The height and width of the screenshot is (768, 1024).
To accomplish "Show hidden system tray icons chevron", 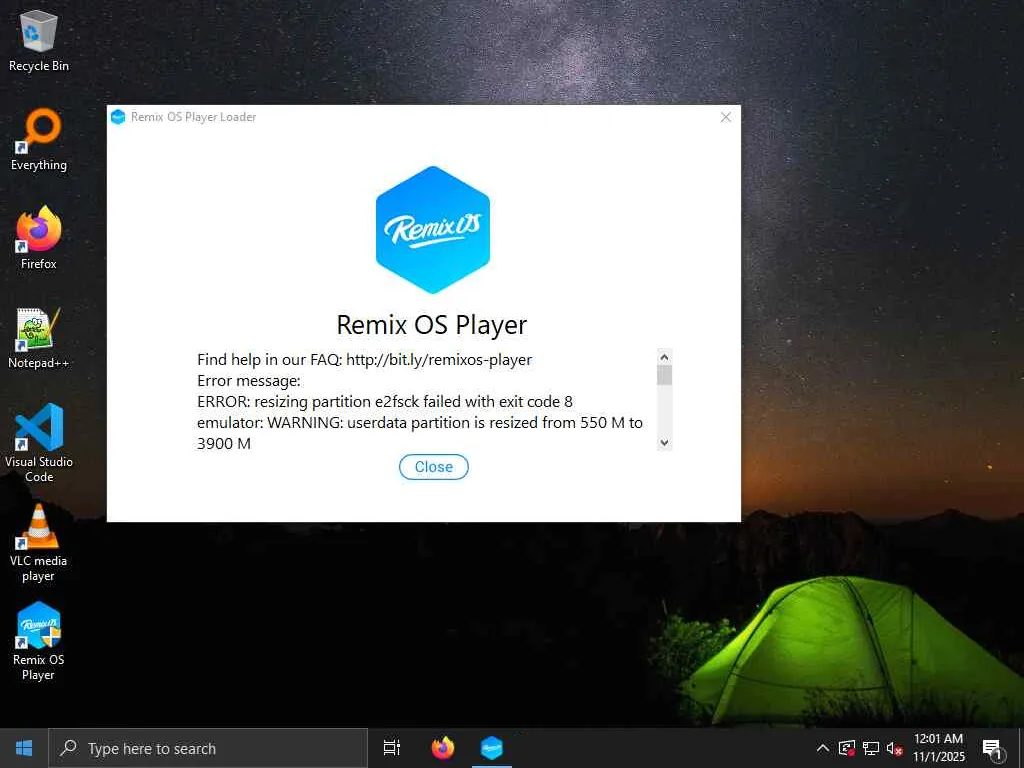I will (x=823, y=748).
